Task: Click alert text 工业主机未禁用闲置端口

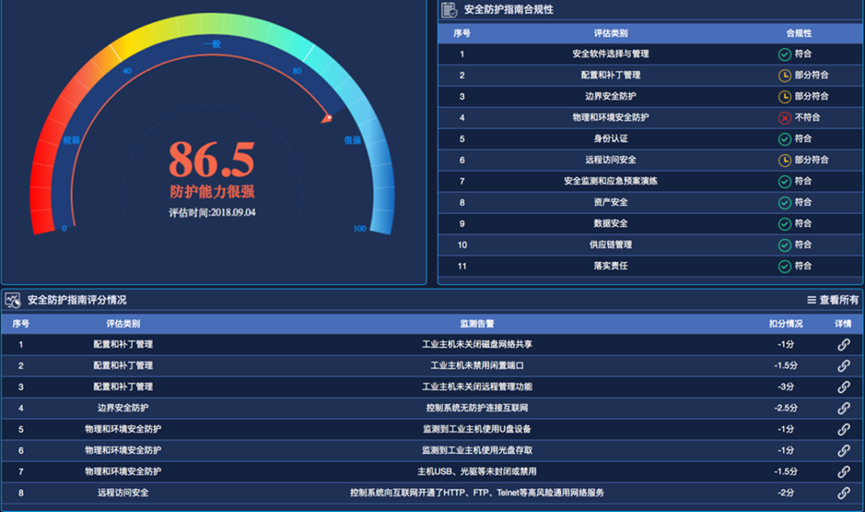Action: tap(477, 365)
